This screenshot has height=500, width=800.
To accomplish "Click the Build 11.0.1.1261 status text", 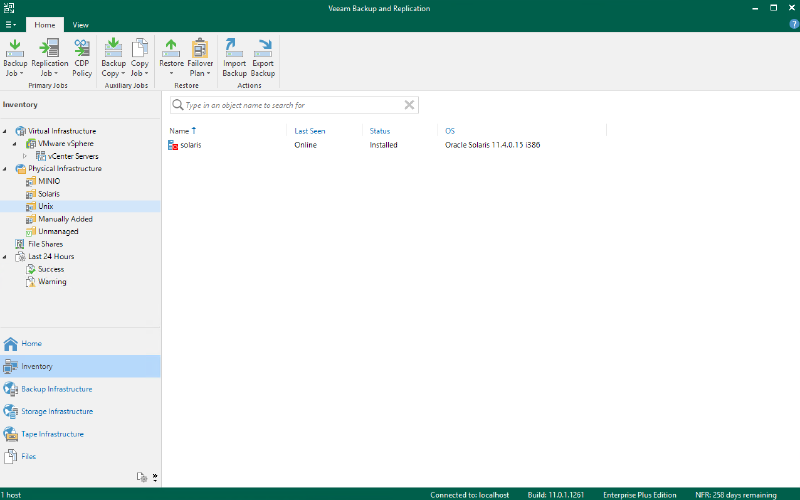I will (x=556, y=495).
